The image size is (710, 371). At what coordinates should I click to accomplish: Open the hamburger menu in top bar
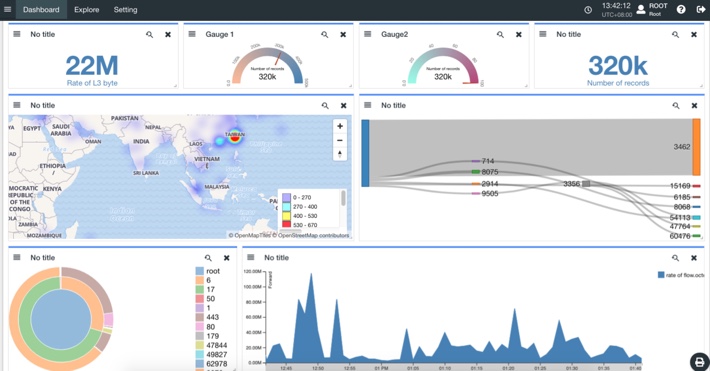(7, 9)
